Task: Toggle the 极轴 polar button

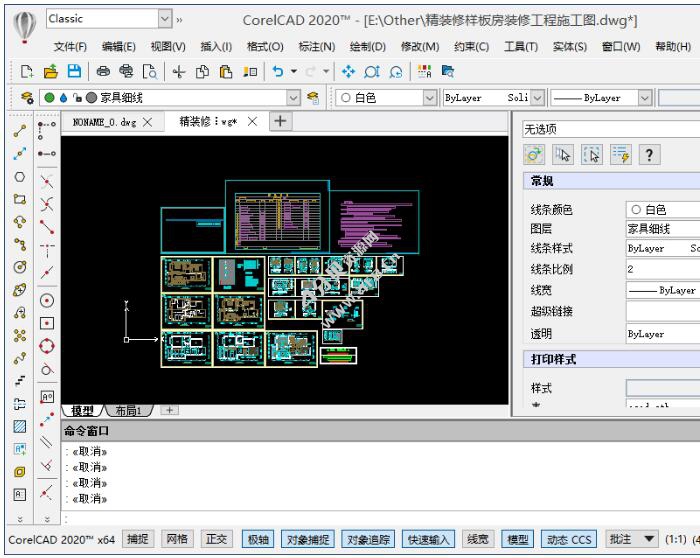Action: click(258, 539)
